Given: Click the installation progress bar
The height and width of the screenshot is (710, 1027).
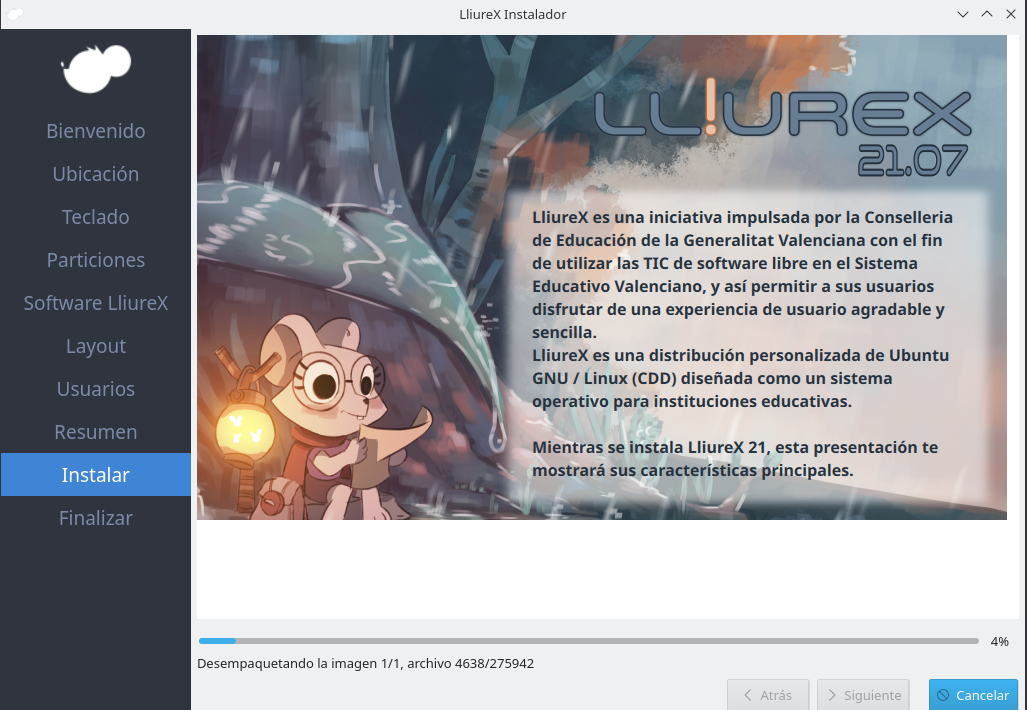Looking at the screenshot, I should pos(588,641).
